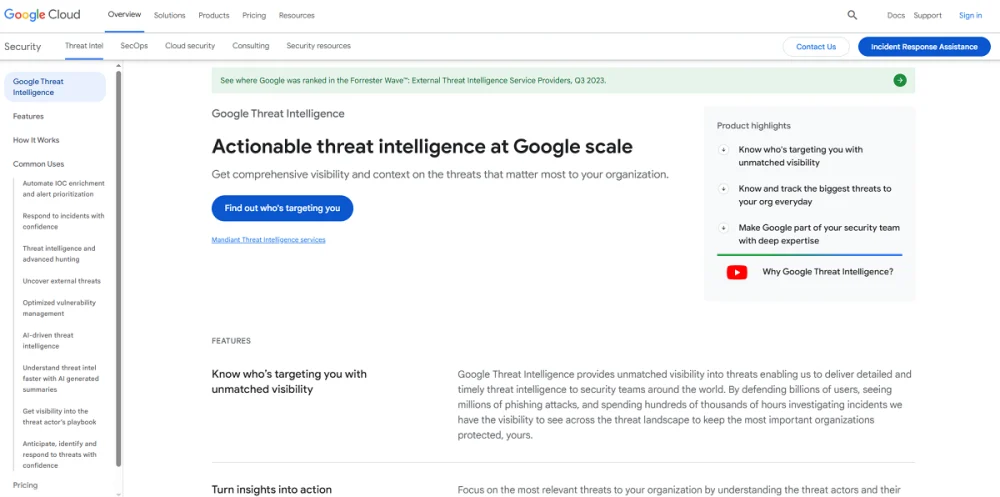The width and height of the screenshot is (1000, 497).
Task: Click Incident Response Assistance button
Action: 924,47
